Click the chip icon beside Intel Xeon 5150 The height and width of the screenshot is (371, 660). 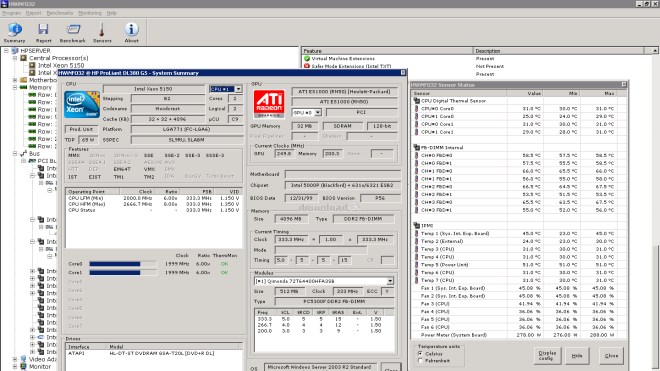pos(32,66)
